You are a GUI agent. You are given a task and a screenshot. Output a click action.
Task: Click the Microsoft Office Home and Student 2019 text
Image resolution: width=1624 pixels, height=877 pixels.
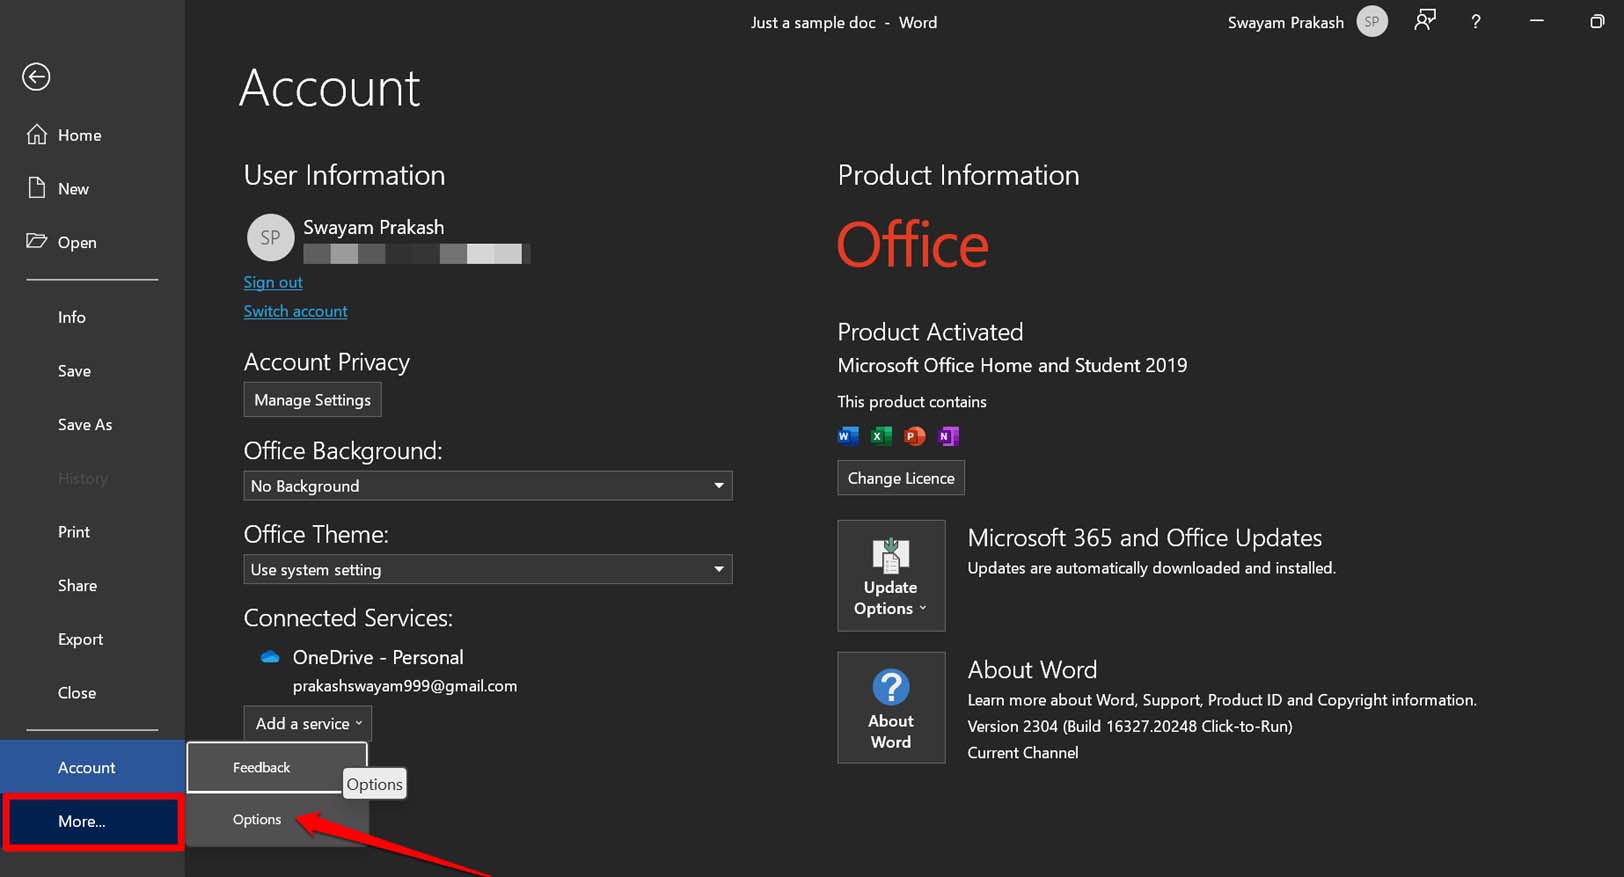tap(1012, 365)
